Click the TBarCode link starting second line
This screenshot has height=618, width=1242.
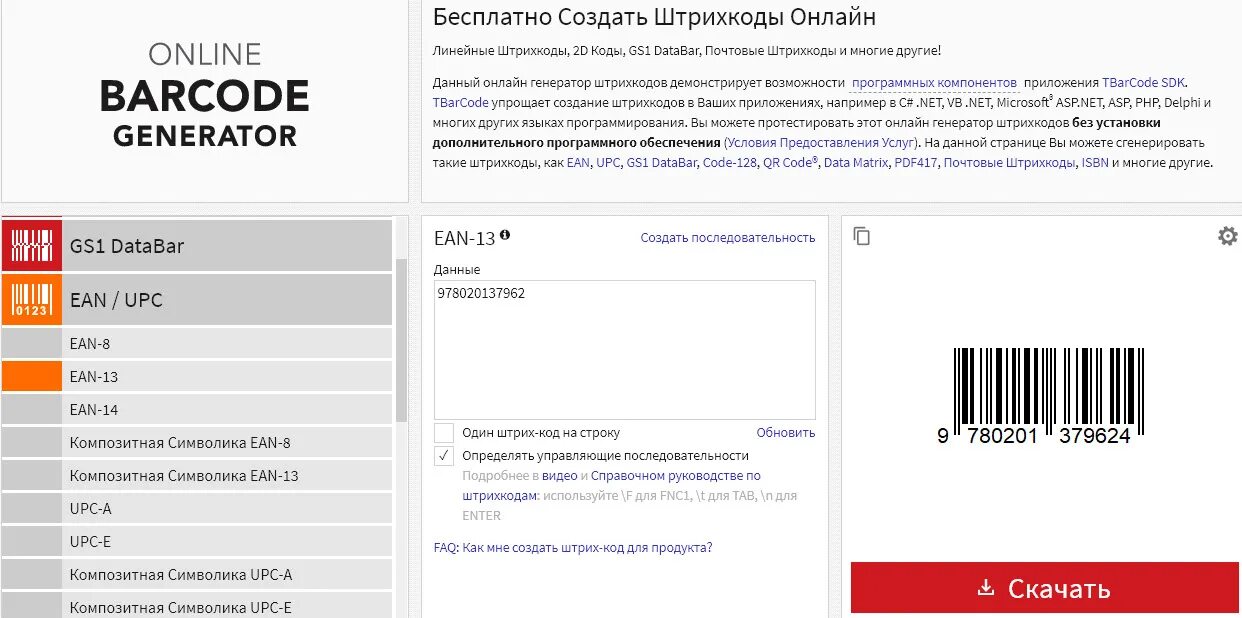pos(461,103)
